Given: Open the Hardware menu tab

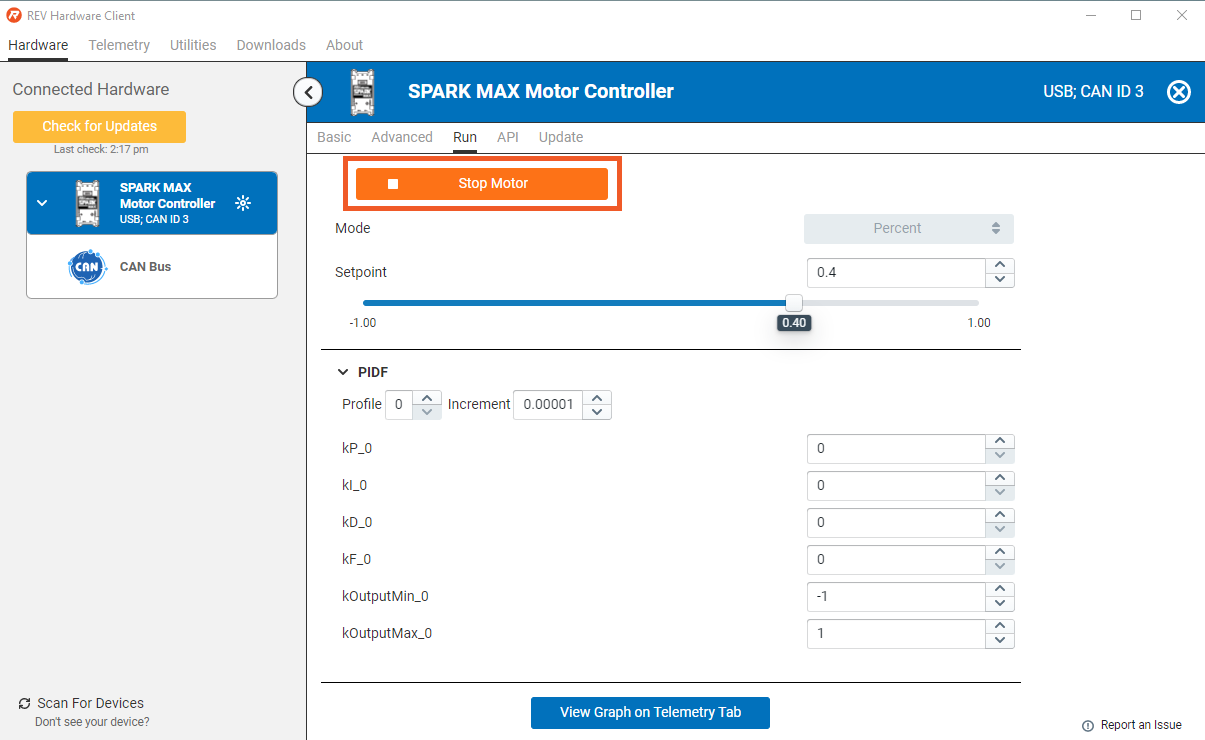Looking at the screenshot, I should [38, 45].
